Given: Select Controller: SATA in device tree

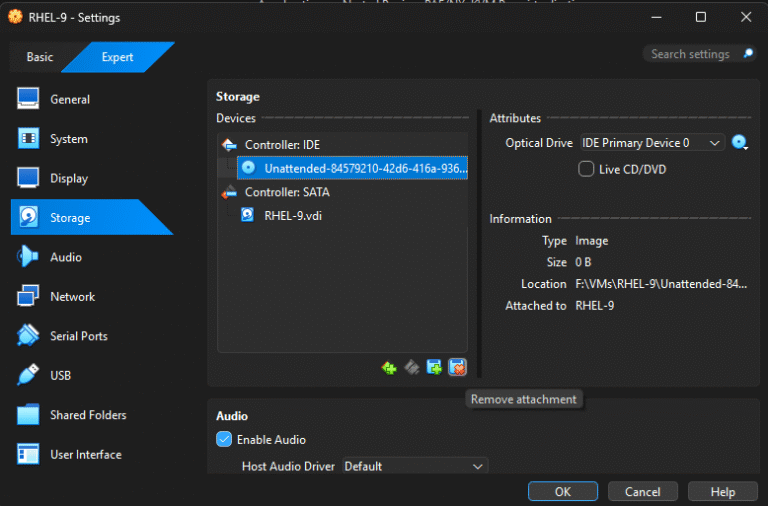Looking at the screenshot, I should pos(287,192).
